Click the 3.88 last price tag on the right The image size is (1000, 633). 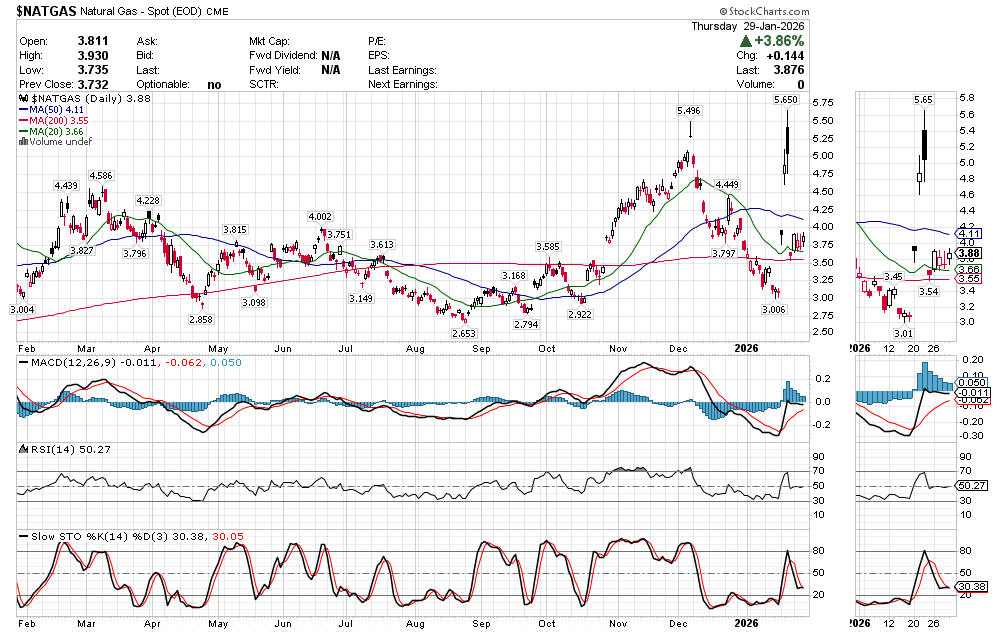(x=970, y=252)
